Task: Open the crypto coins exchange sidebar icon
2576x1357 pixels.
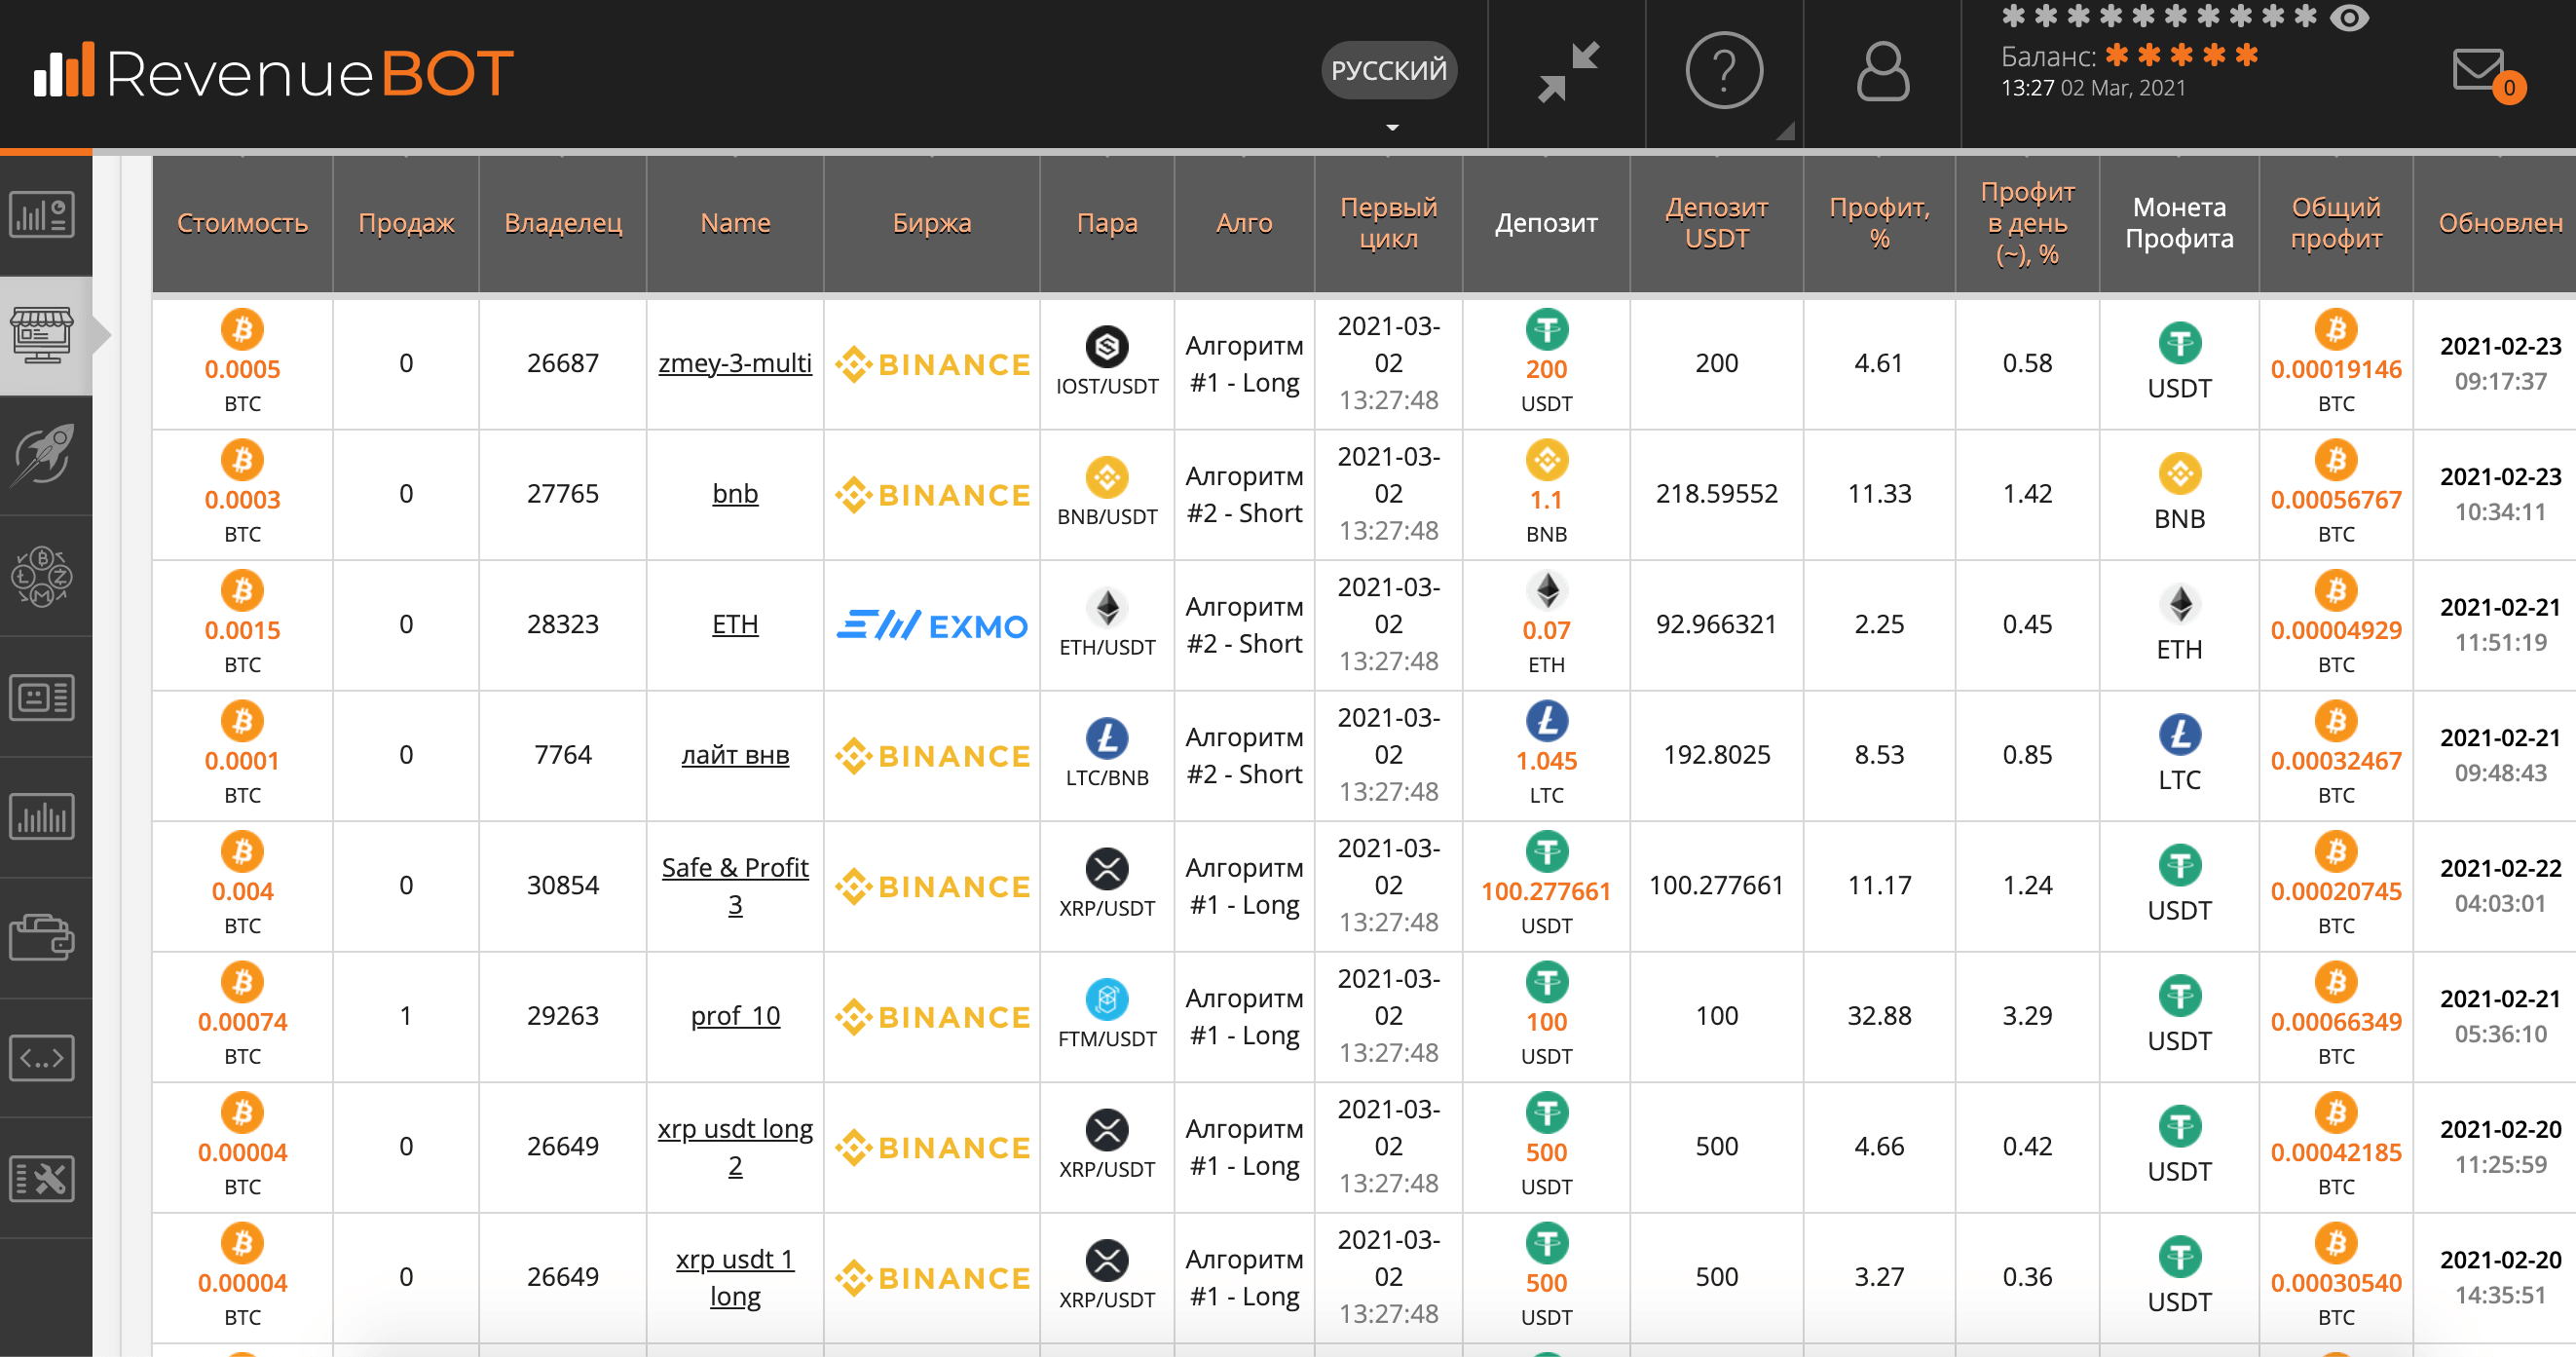Action: (x=42, y=576)
